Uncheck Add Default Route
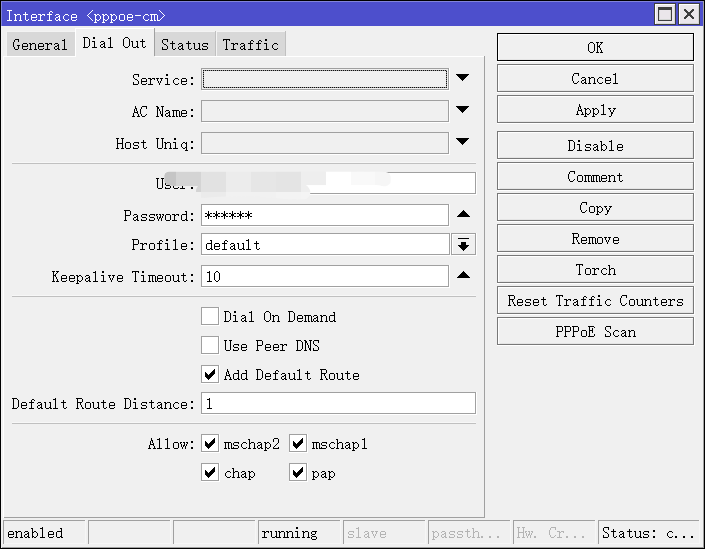Image resolution: width=705 pixels, height=549 pixels. 210,375
